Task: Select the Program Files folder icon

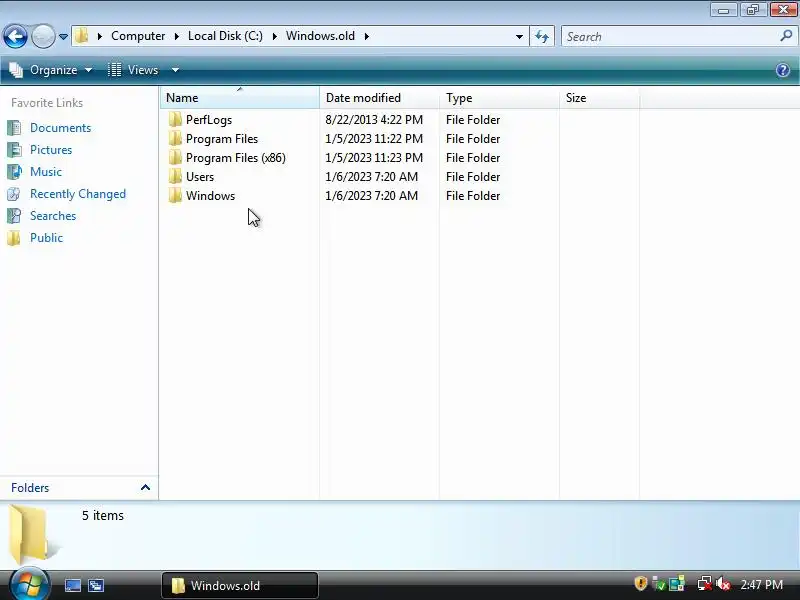Action: pos(175,138)
